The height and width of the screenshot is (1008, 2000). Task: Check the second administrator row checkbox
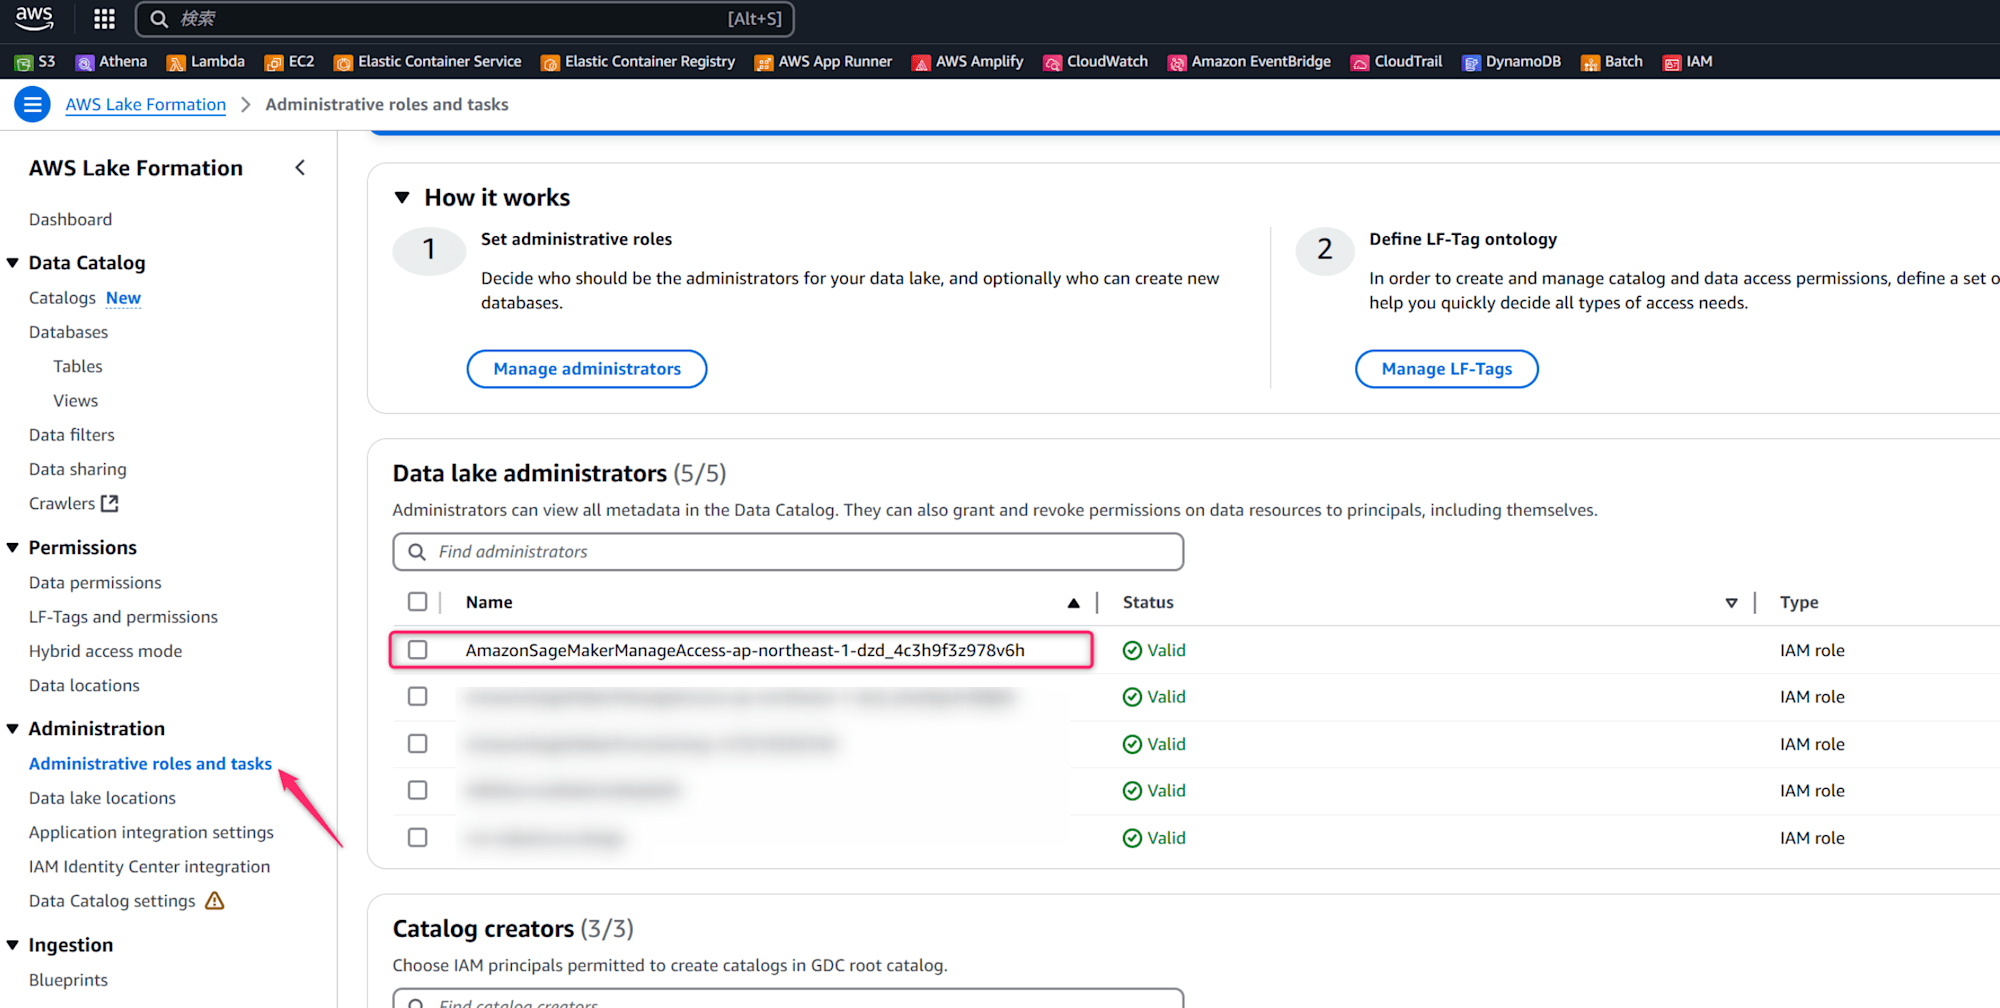click(x=417, y=697)
